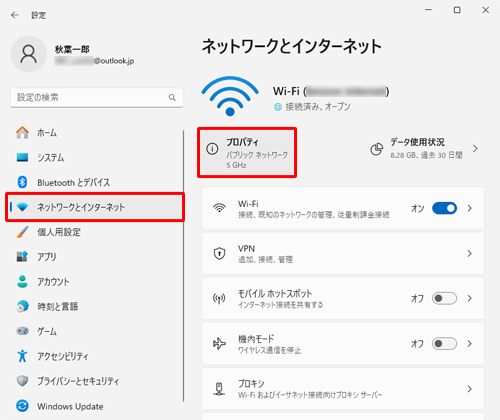Open the Accounts person icon
The image size is (500, 420).
click(22, 281)
